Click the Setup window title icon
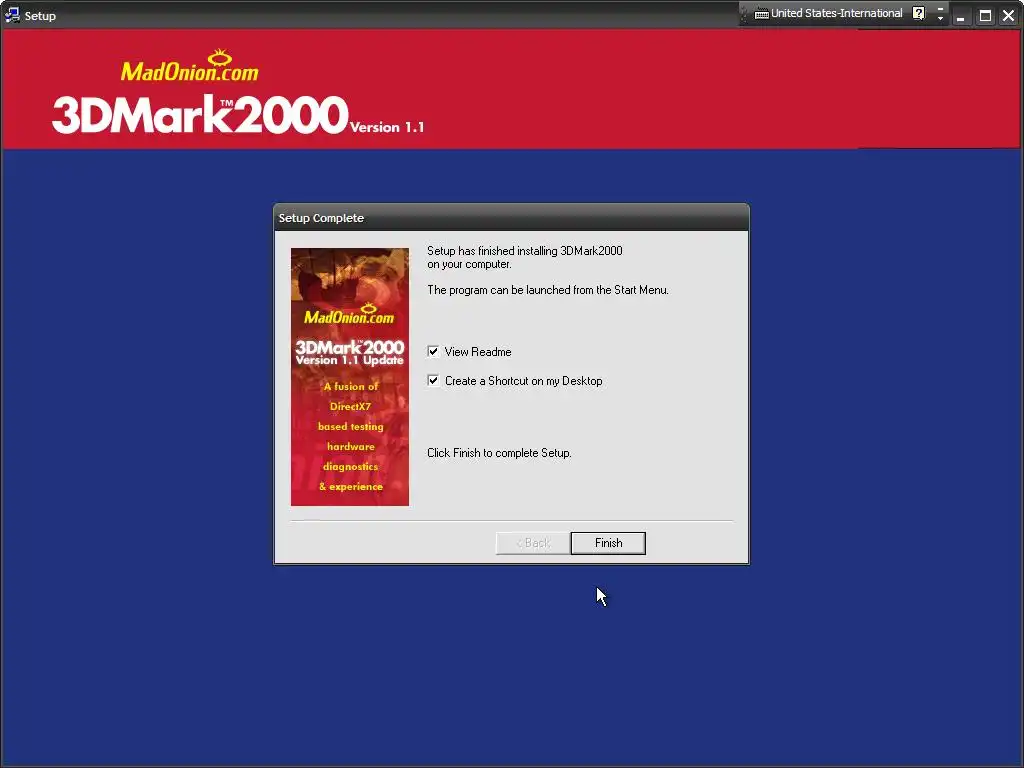This screenshot has width=1024, height=768. click(x=12, y=15)
